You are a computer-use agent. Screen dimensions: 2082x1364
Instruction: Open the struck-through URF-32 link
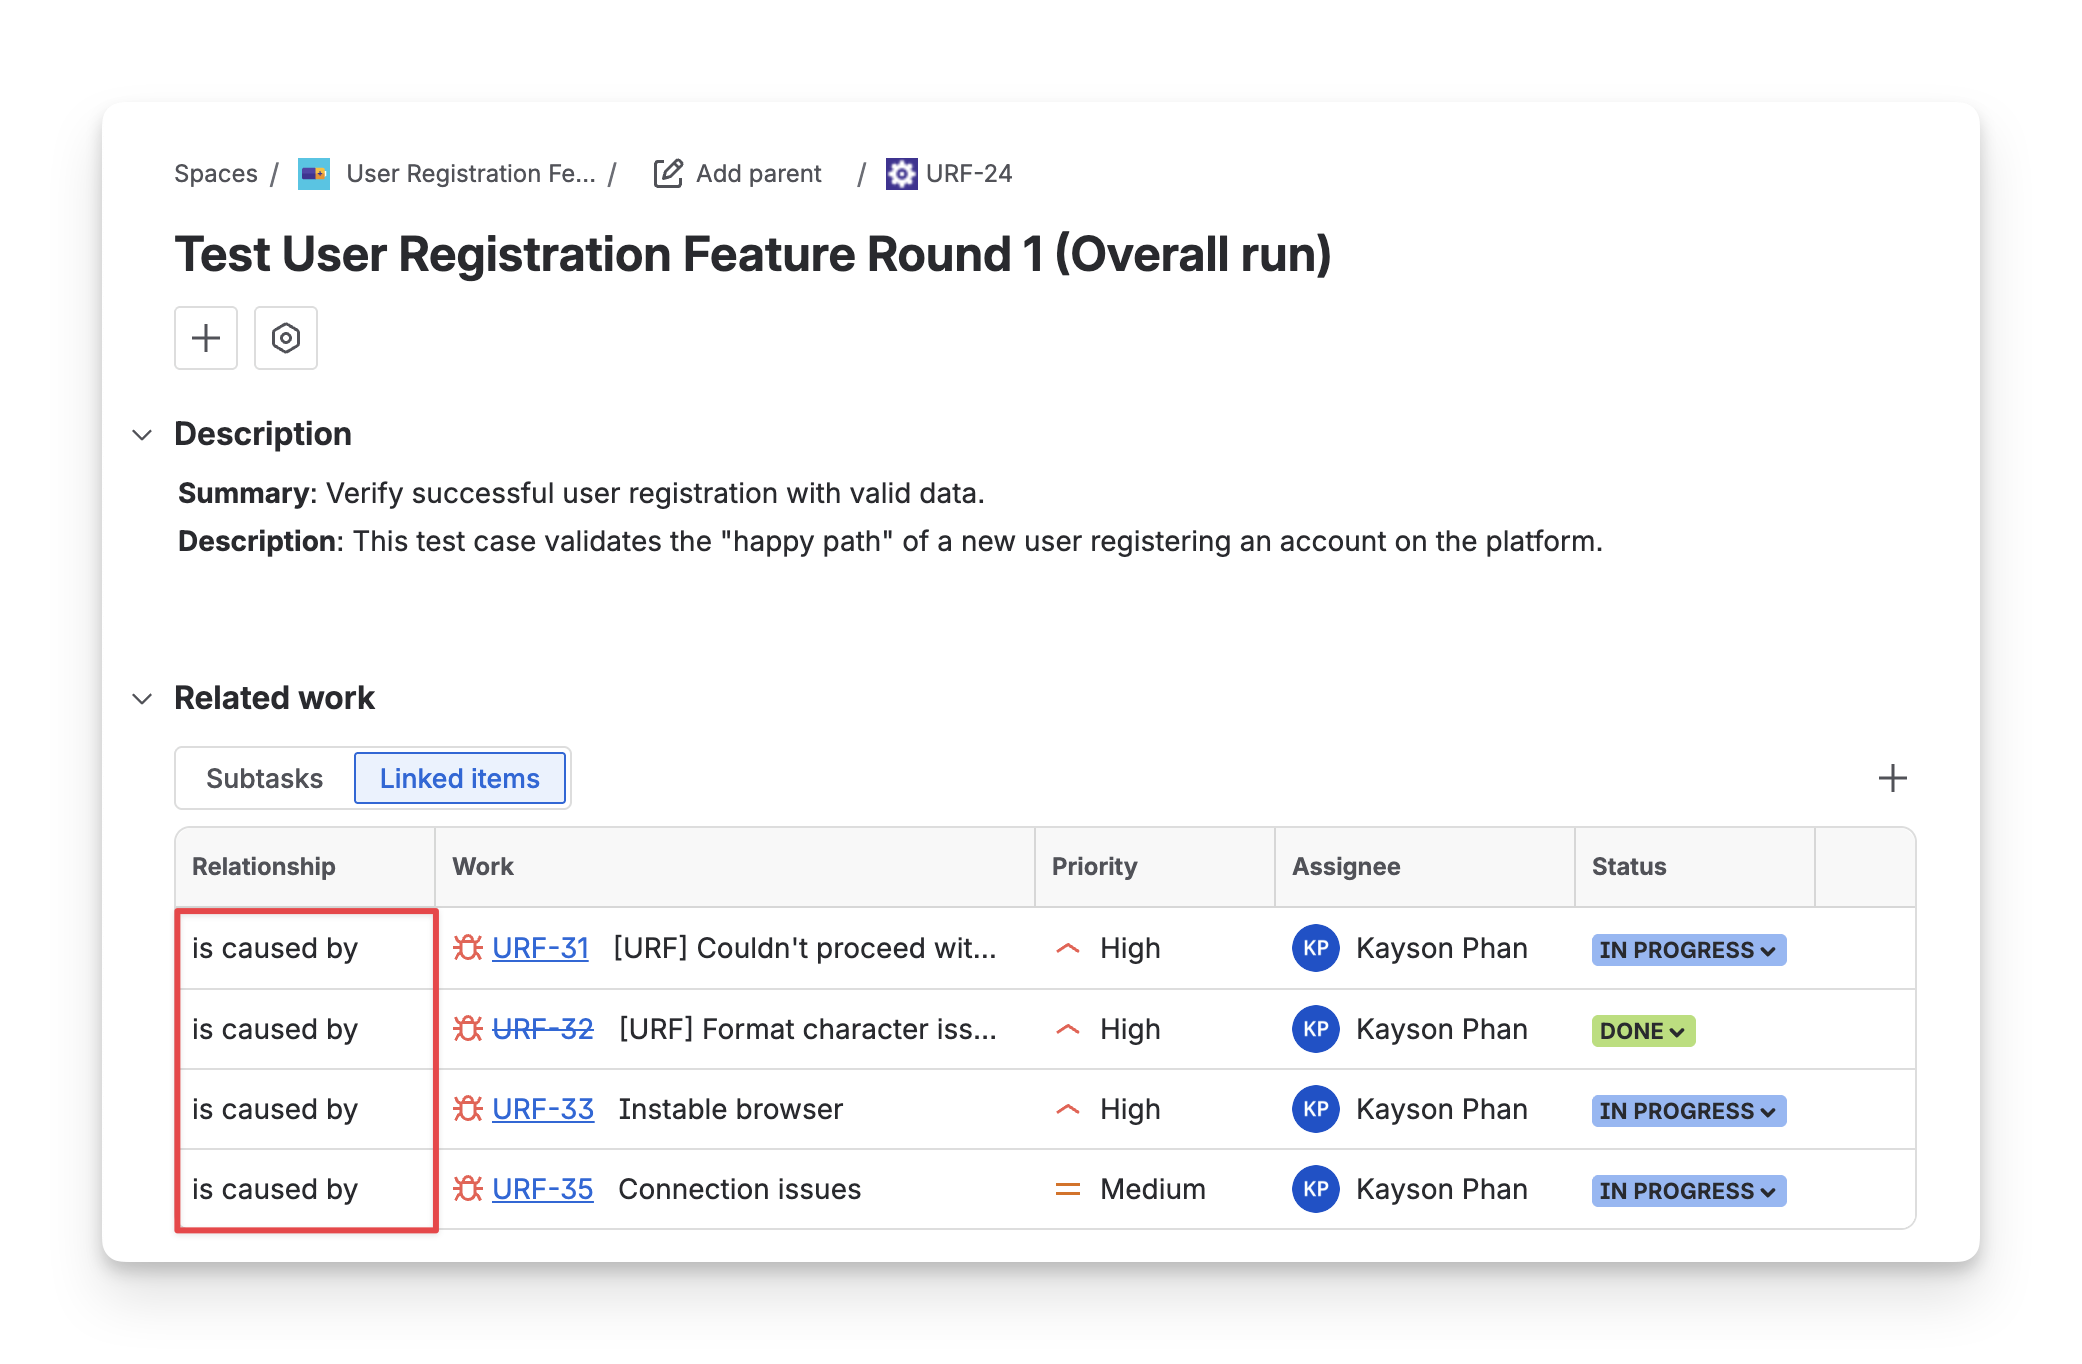click(x=543, y=1029)
